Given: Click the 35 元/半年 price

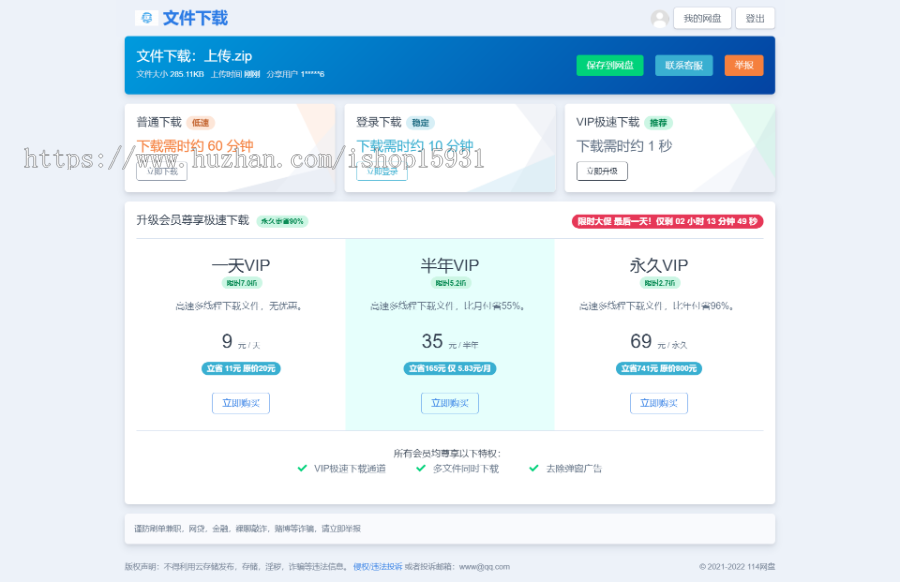Looking at the screenshot, I should (x=450, y=342).
